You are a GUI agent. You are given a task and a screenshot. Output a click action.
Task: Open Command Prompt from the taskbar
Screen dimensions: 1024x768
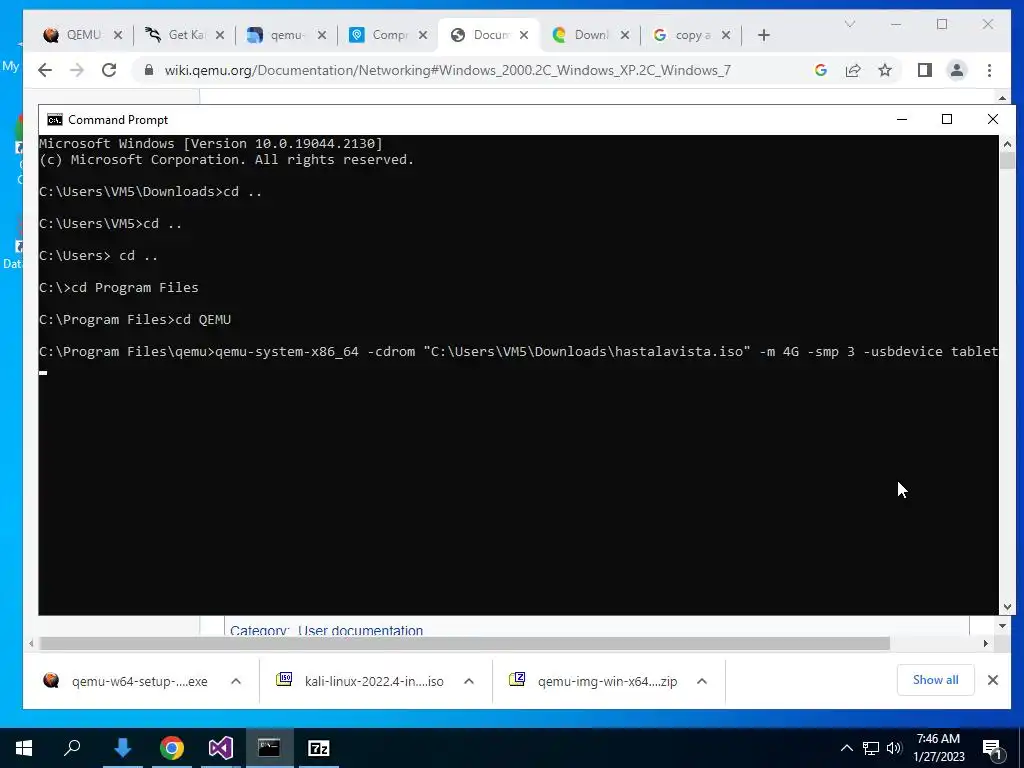269,748
